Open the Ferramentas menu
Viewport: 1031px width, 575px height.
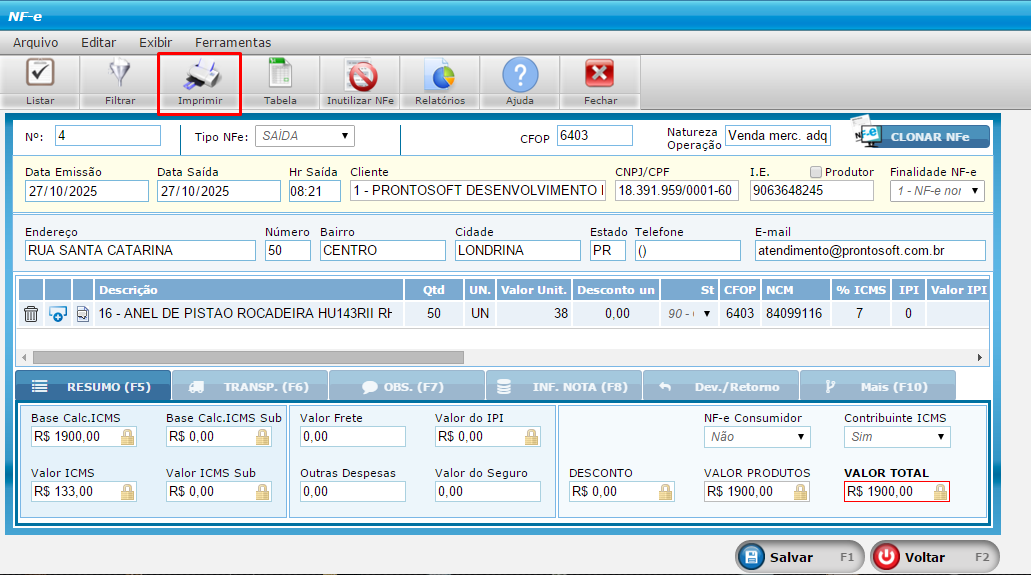[x=233, y=42]
